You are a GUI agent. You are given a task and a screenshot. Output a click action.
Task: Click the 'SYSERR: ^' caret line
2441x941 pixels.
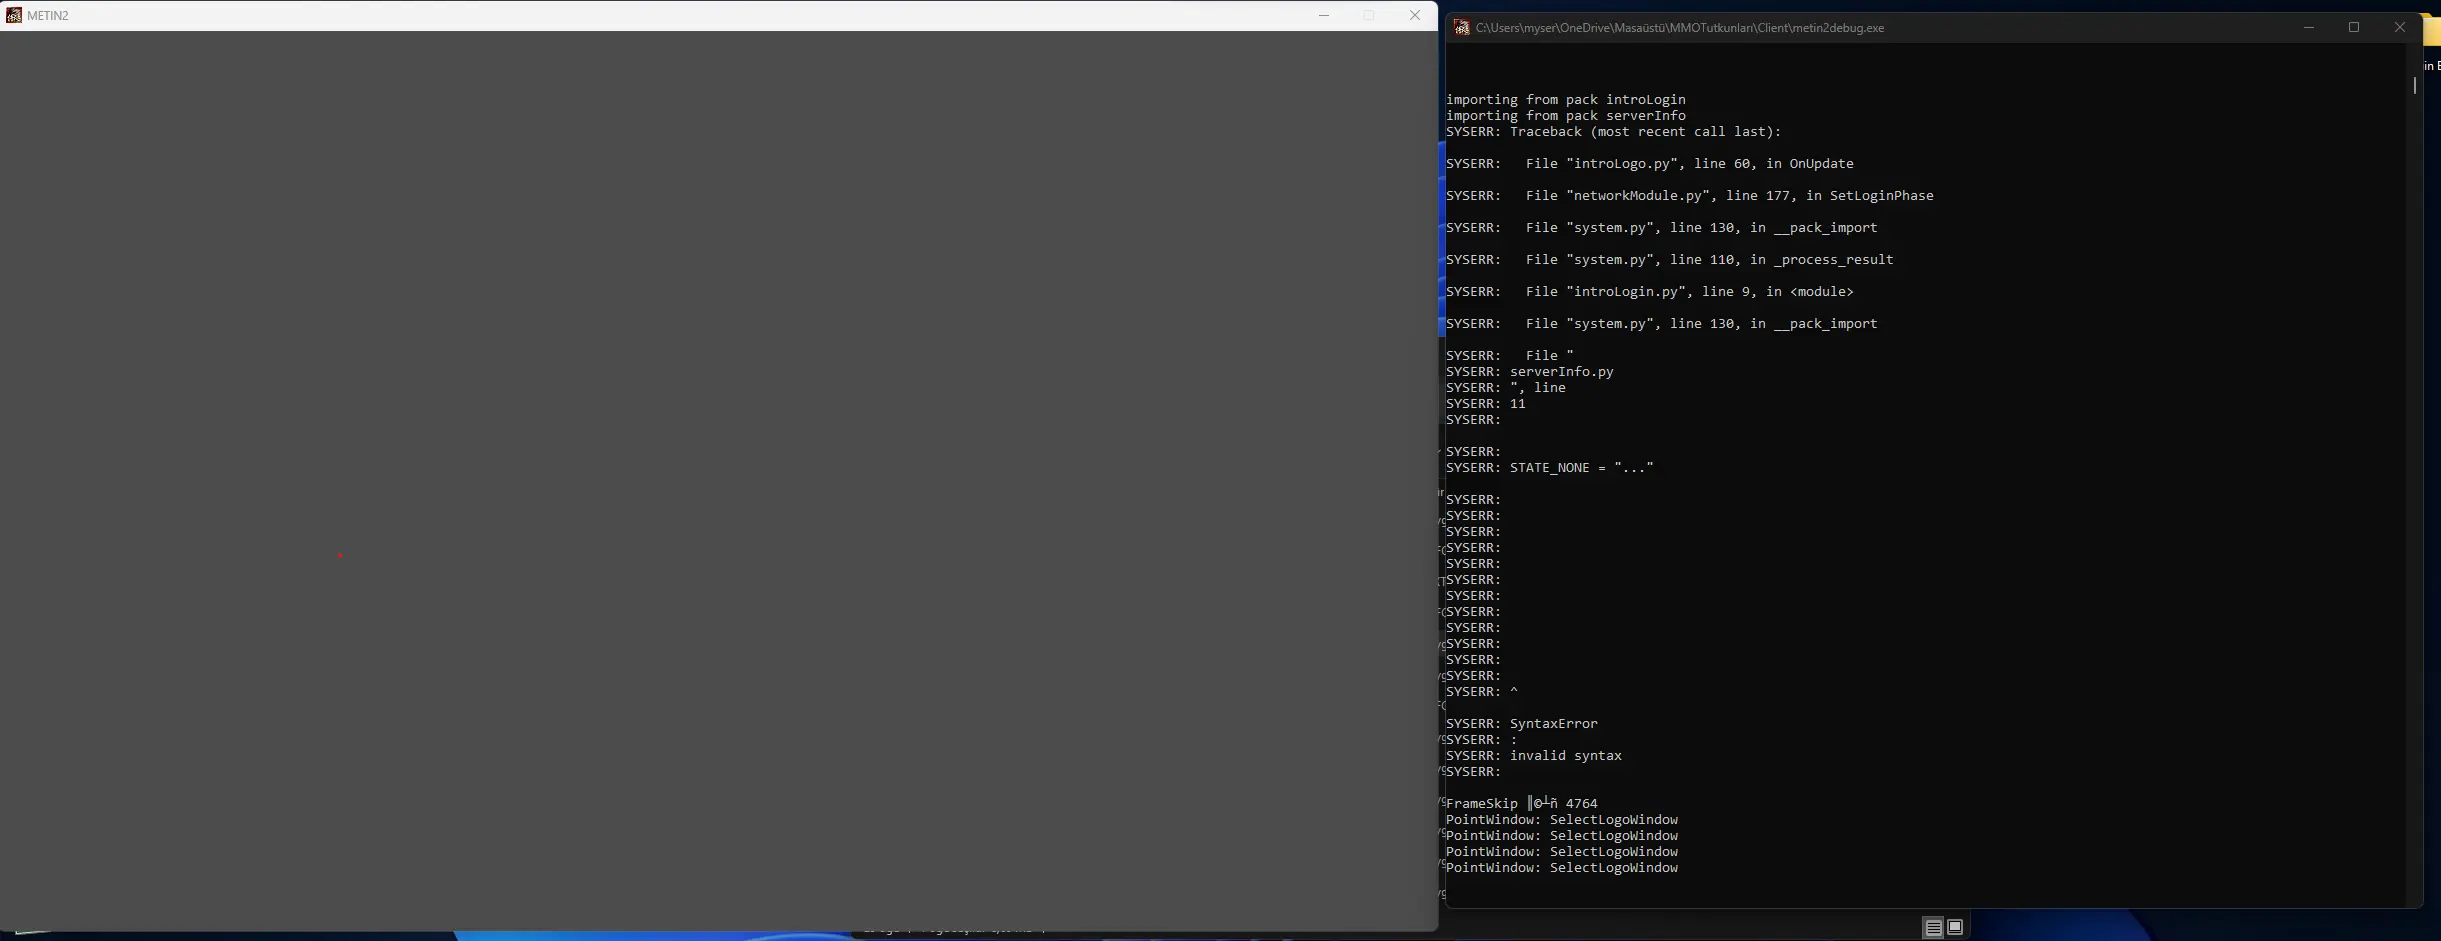1482,692
